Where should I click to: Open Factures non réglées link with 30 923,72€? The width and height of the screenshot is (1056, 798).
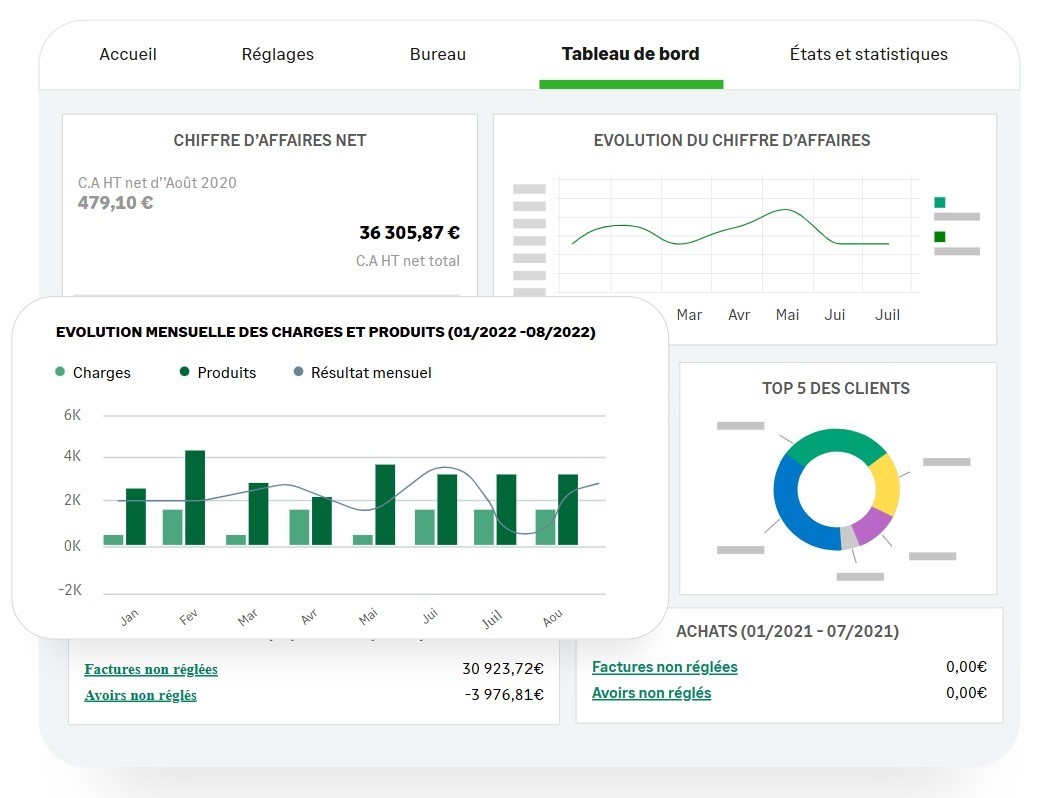click(x=151, y=669)
